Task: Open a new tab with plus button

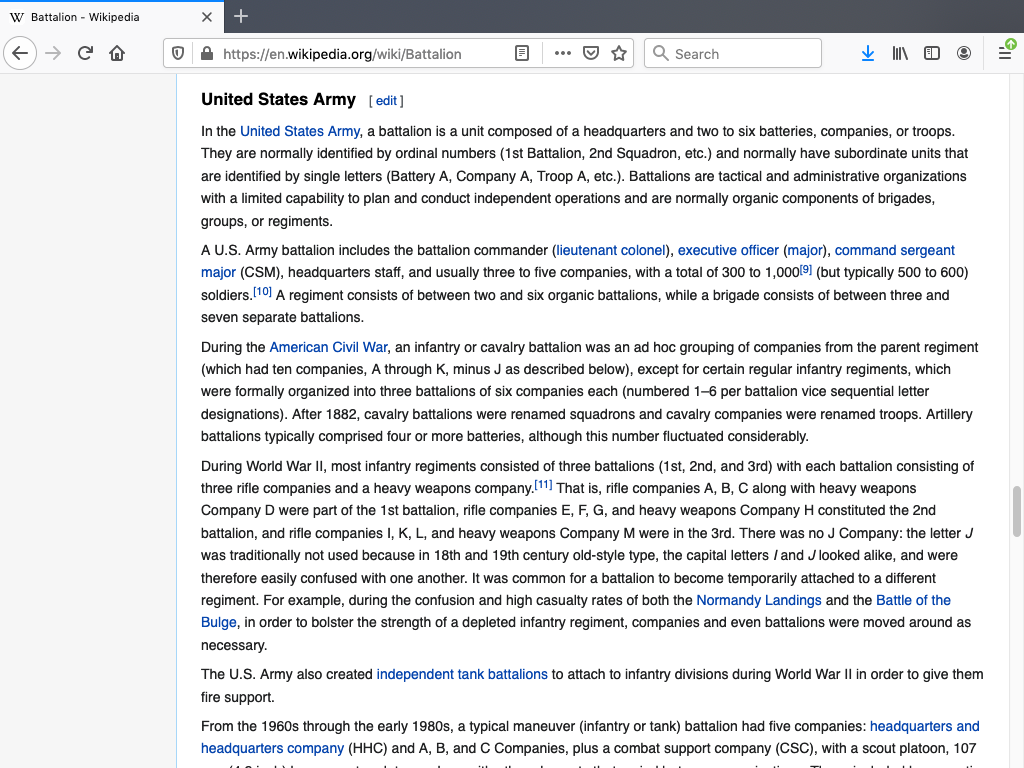Action: [x=241, y=16]
